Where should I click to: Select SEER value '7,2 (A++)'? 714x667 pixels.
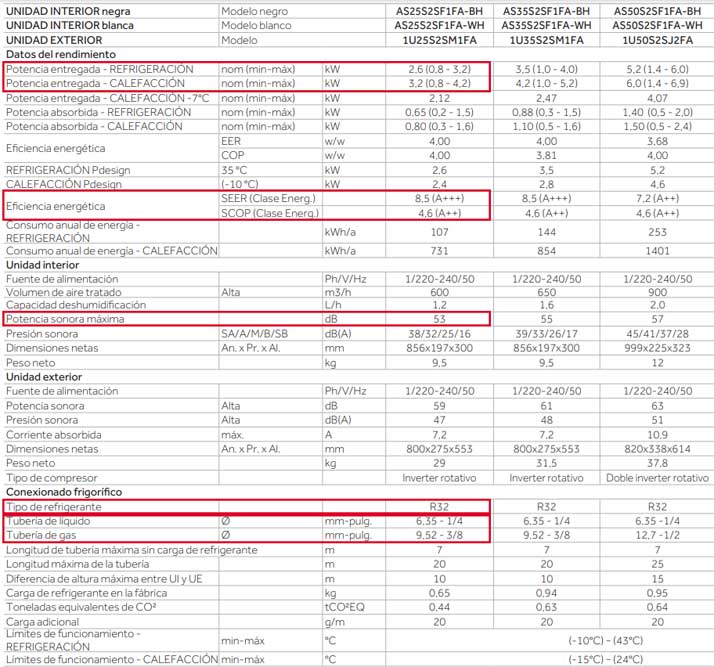tap(657, 199)
